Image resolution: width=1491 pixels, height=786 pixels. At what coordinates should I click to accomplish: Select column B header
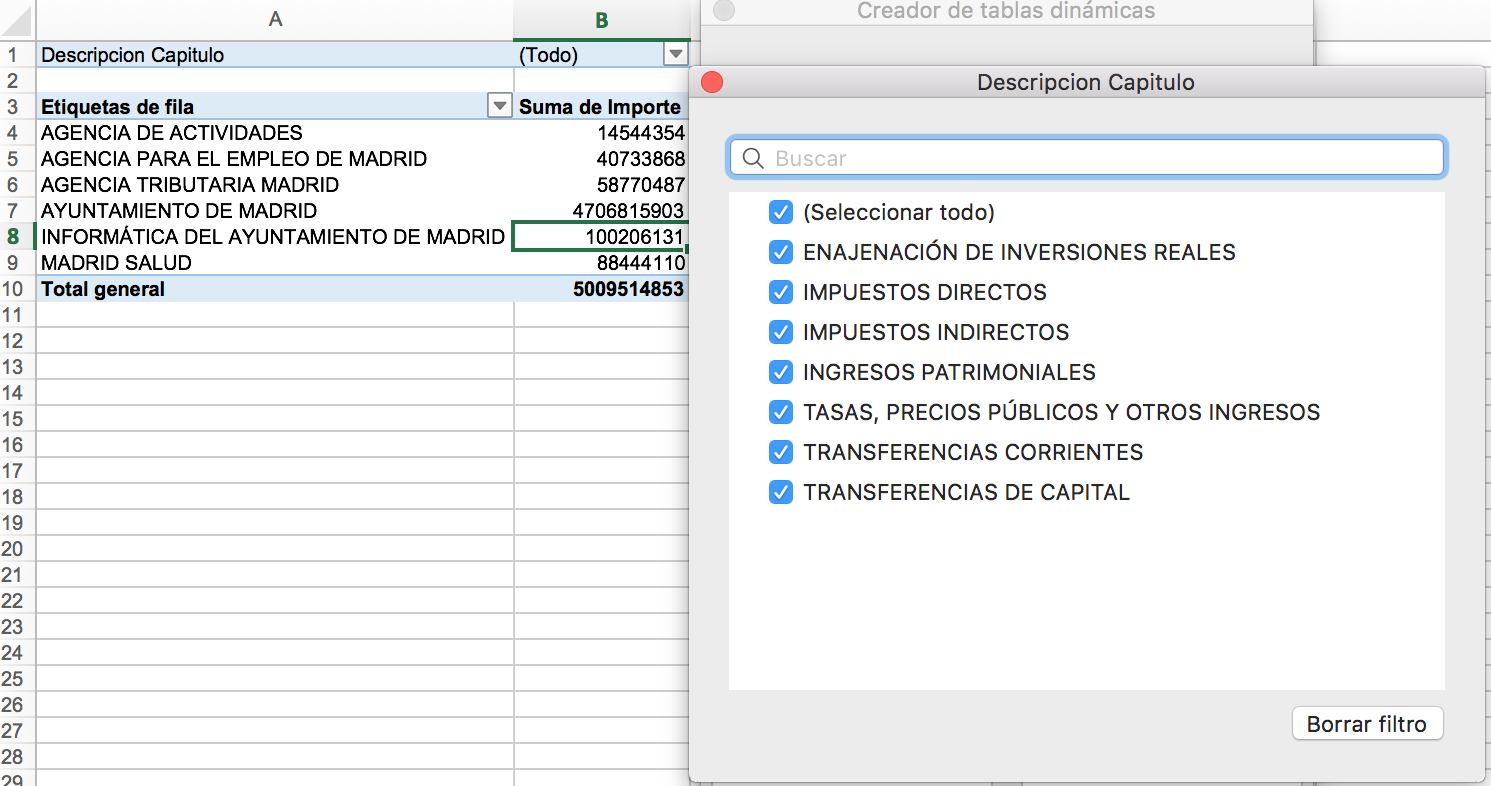click(x=601, y=19)
